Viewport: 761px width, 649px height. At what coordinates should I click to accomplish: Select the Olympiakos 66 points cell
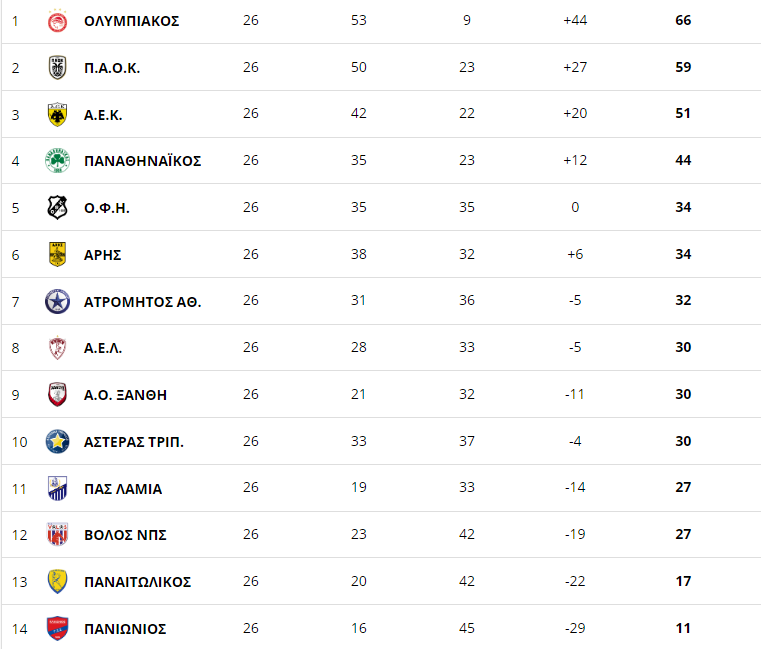(683, 20)
